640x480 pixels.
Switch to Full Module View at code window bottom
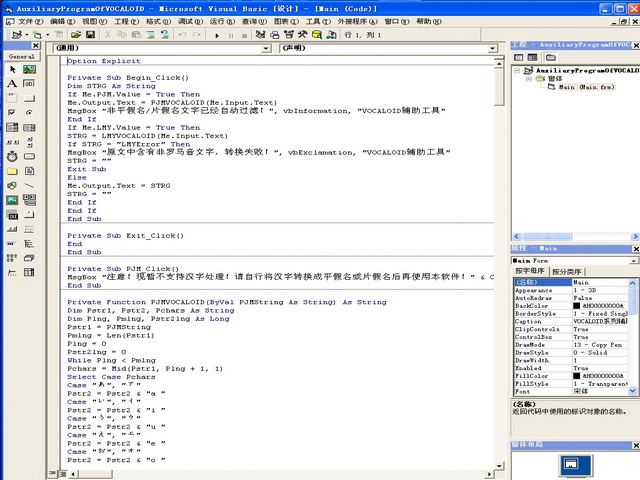[x=62, y=474]
